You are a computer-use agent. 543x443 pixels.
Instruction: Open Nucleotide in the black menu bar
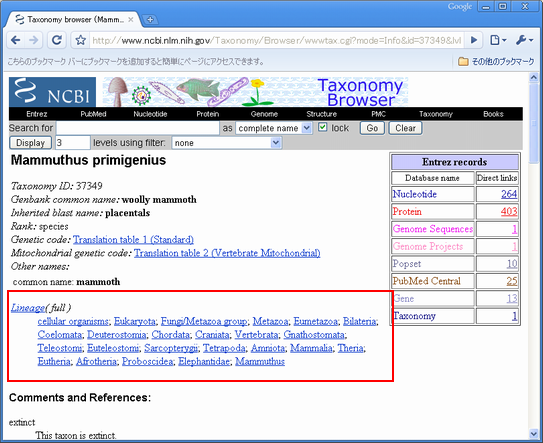coord(150,114)
